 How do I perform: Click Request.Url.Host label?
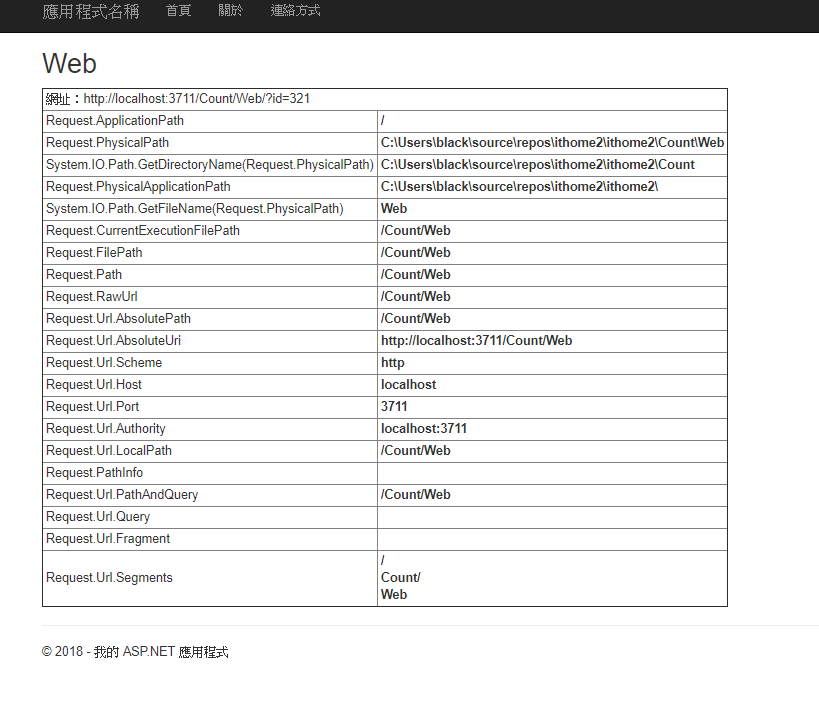[x=93, y=384]
